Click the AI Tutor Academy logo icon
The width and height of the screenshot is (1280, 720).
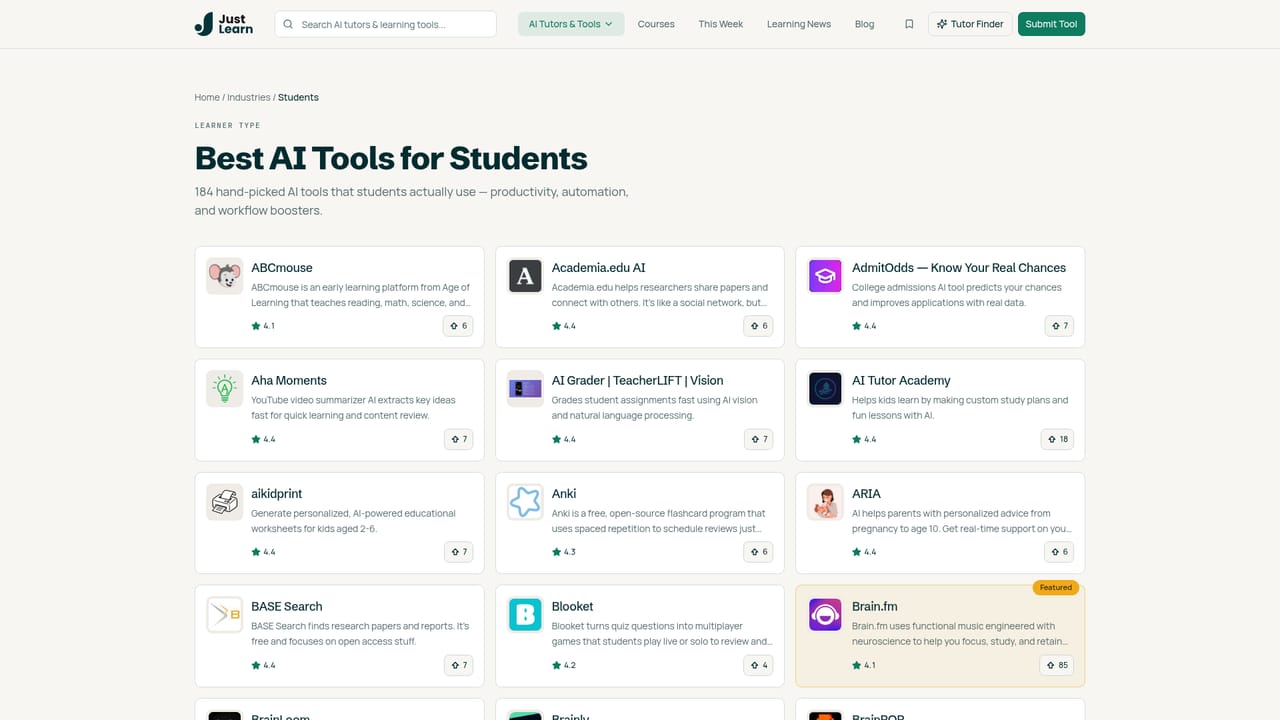point(825,389)
